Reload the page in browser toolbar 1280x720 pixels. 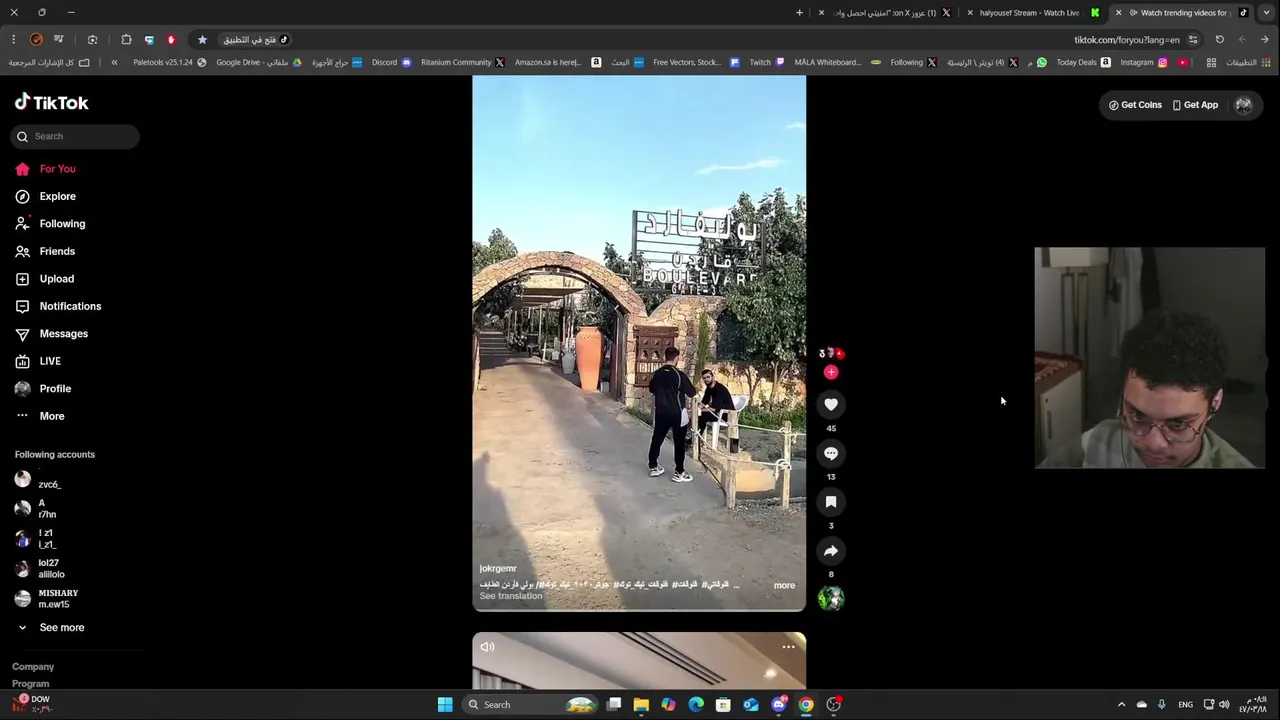click(1219, 40)
